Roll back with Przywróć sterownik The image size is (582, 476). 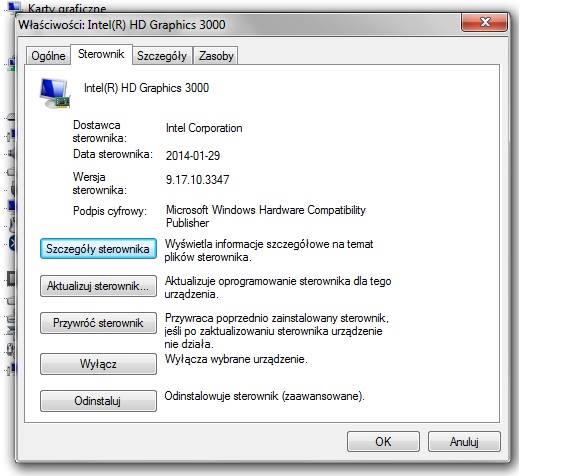[x=98, y=323]
